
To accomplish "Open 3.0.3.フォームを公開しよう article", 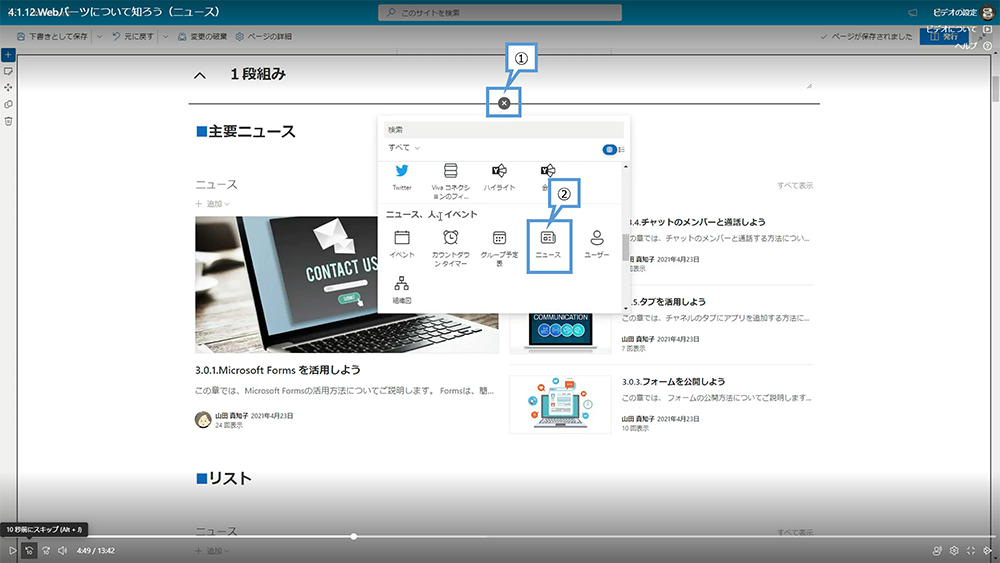I will tap(673, 381).
